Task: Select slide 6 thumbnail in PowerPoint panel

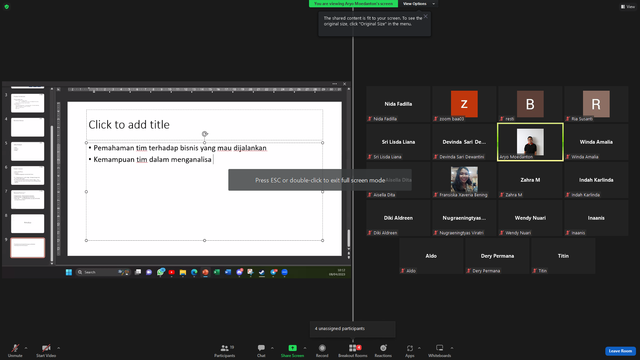Action: pyautogui.click(x=27, y=176)
